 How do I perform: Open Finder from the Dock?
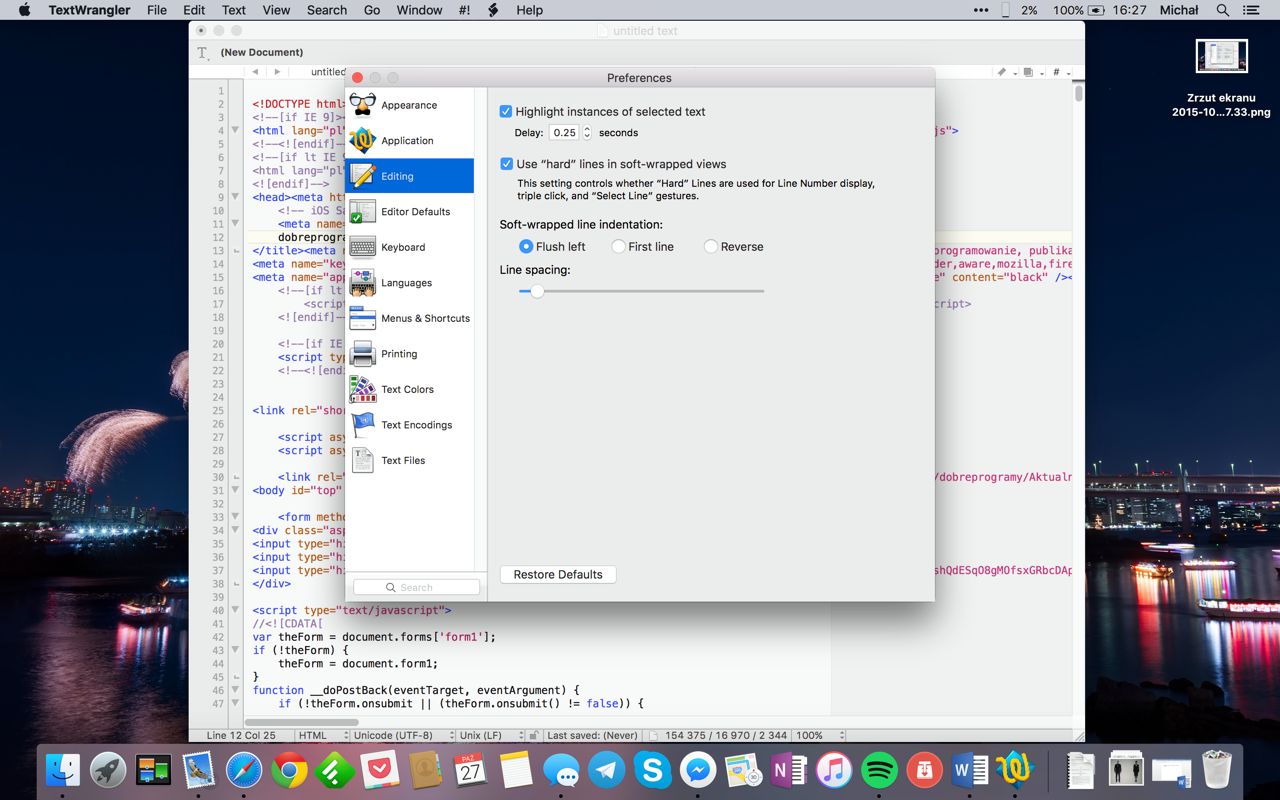(63, 770)
